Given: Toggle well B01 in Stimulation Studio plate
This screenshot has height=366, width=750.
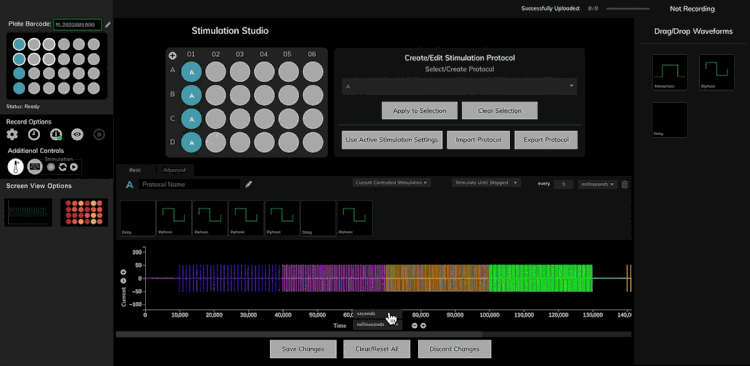Looking at the screenshot, I should click(x=191, y=96).
